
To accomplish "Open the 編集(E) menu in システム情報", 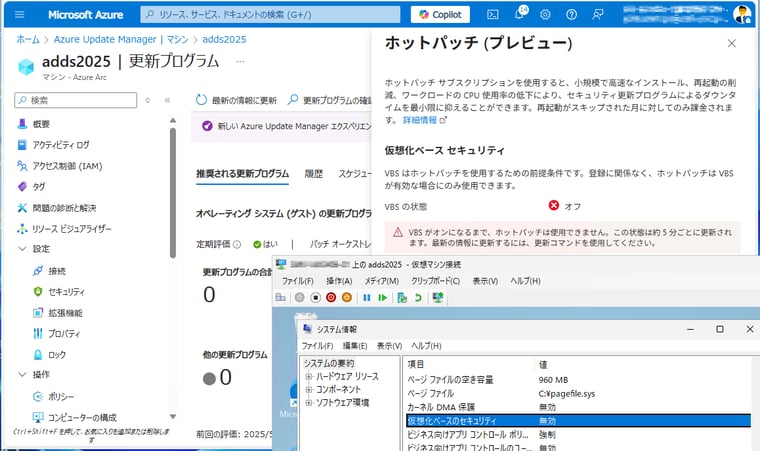I will tap(355, 346).
